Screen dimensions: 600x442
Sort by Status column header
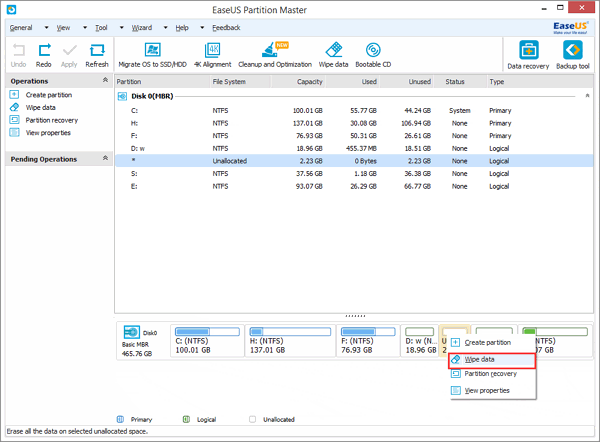tap(460, 82)
